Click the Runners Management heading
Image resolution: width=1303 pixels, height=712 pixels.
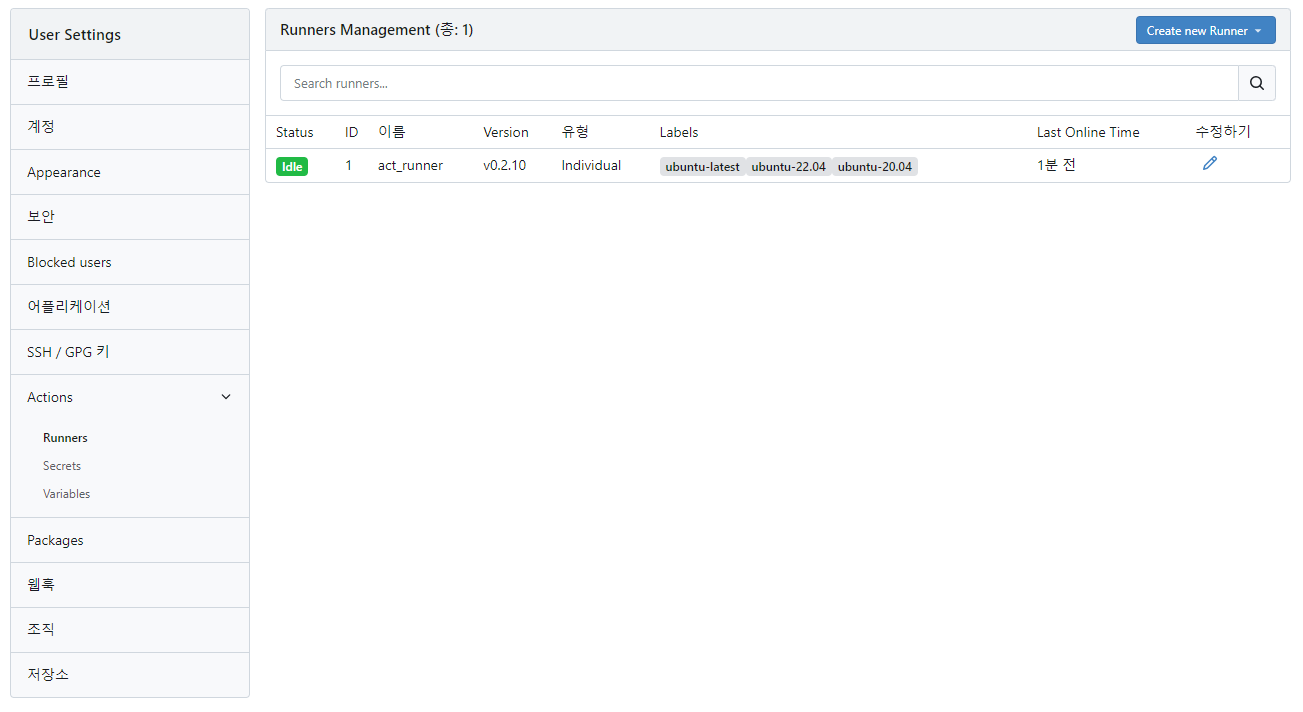pos(377,30)
